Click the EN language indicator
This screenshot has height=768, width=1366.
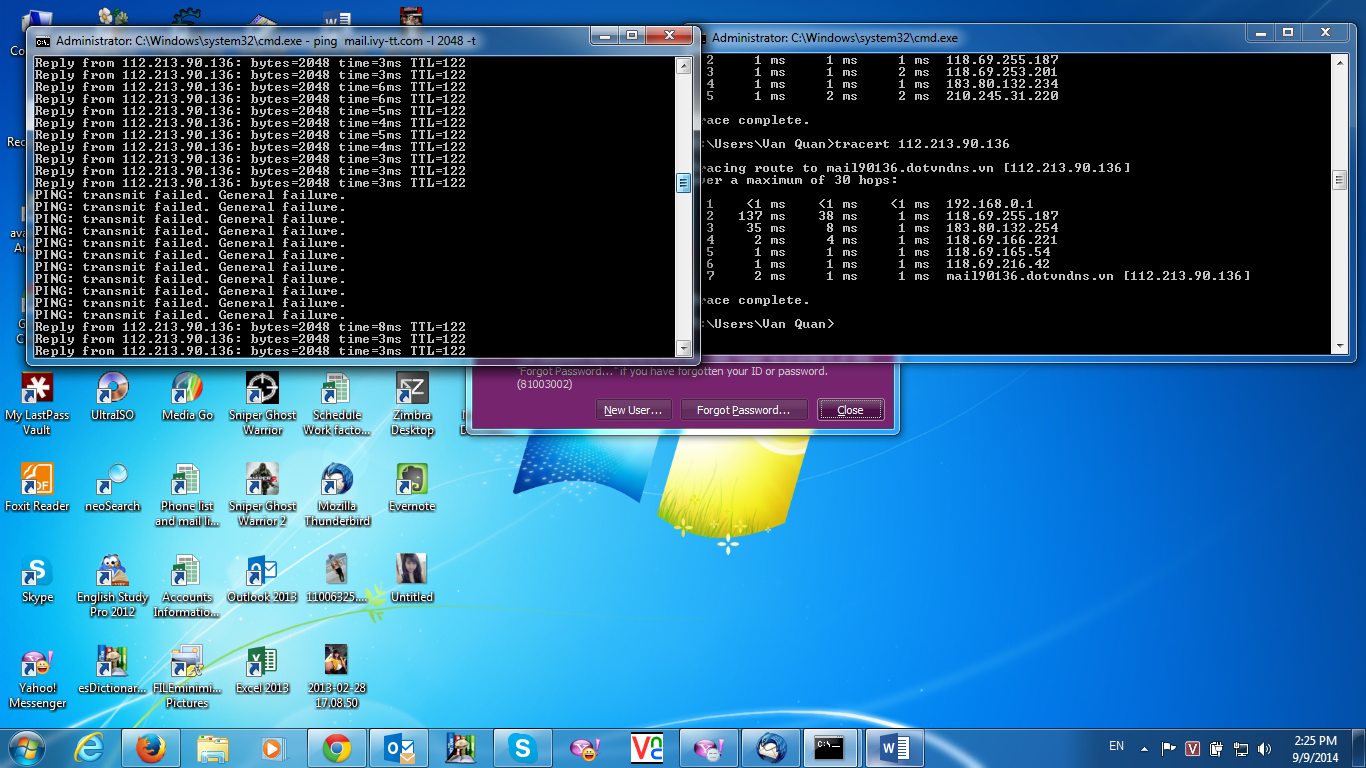1117,746
